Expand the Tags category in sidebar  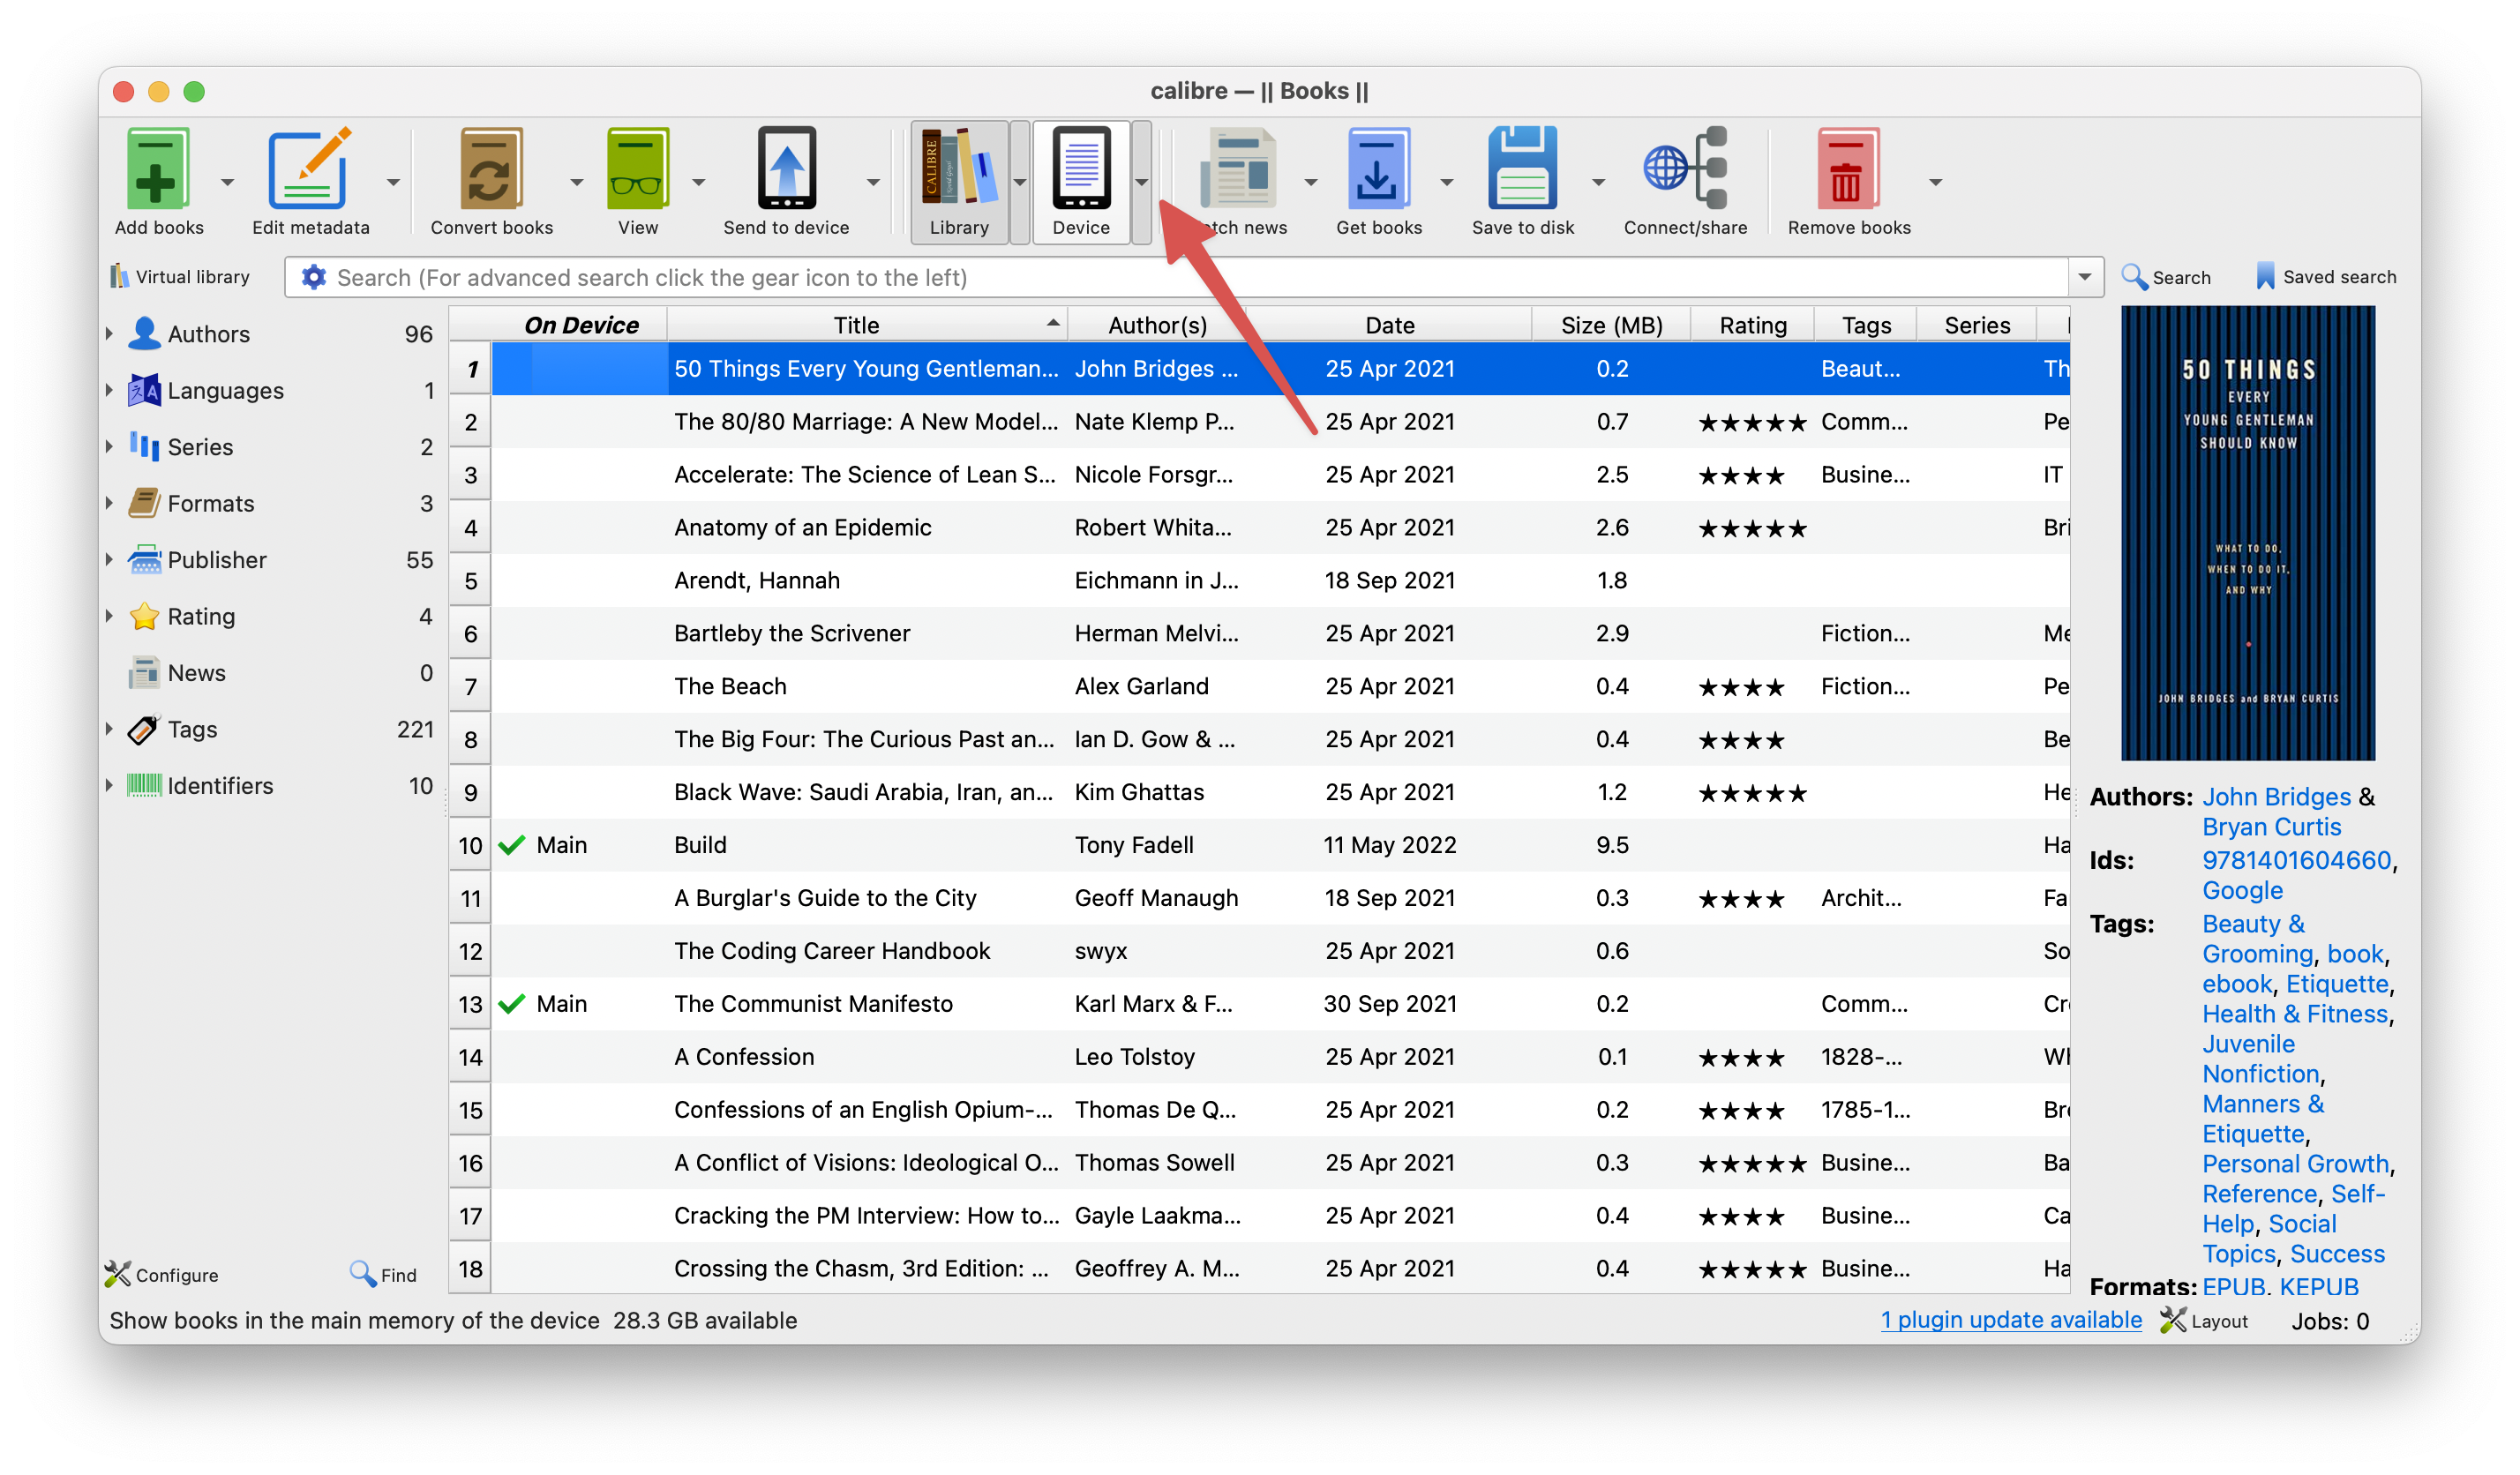[109, 729]
